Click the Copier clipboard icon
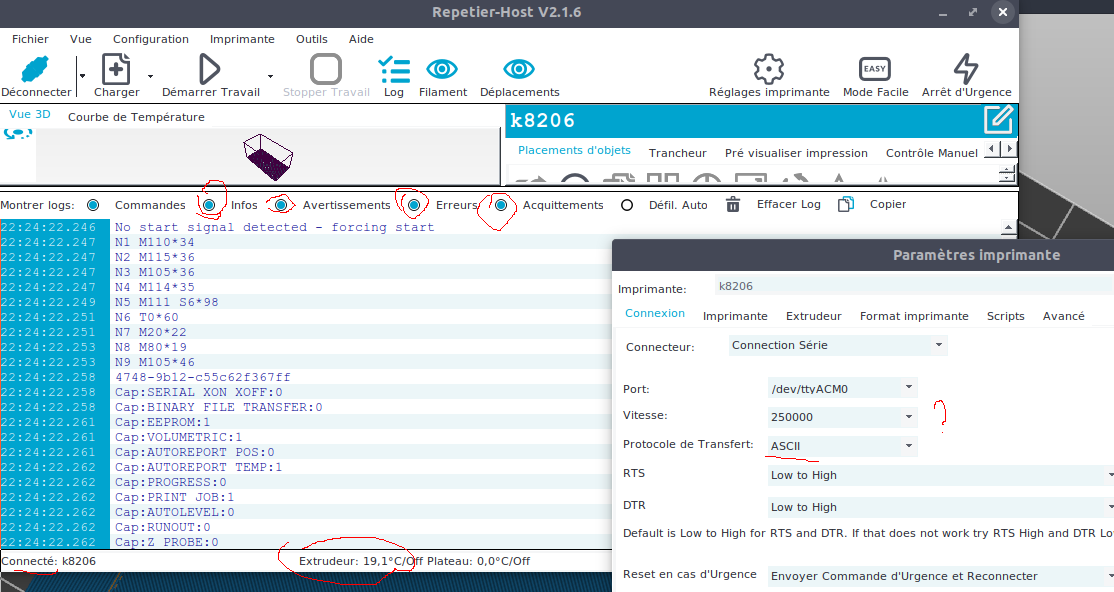 click(x=845, y=205)
